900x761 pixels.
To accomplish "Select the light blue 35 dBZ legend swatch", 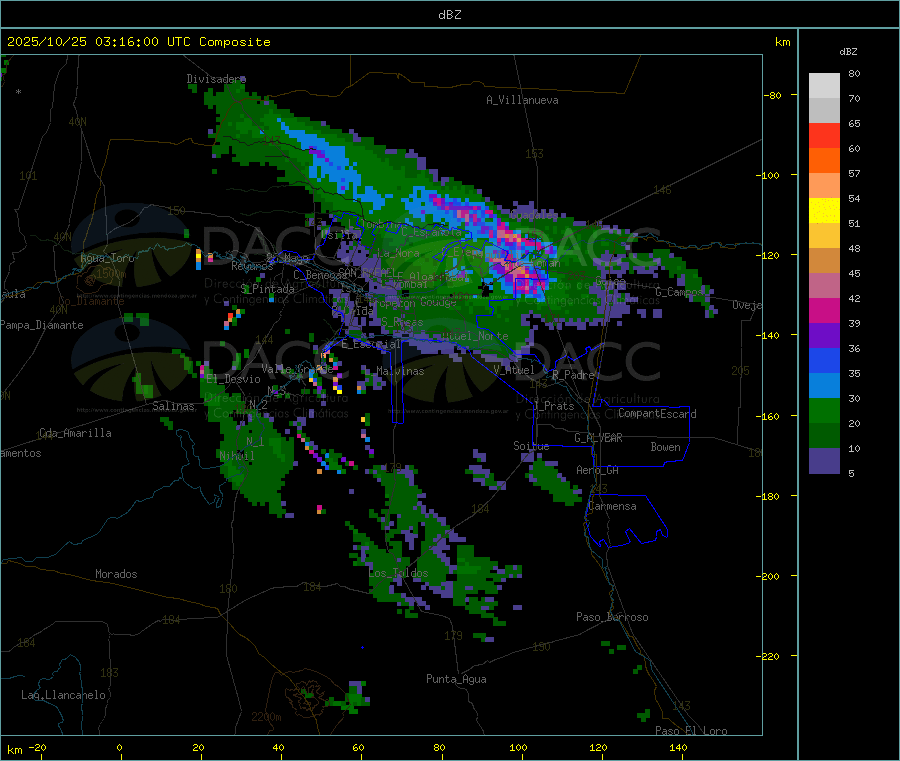I will pyautogui.click(x=824, y=385).
